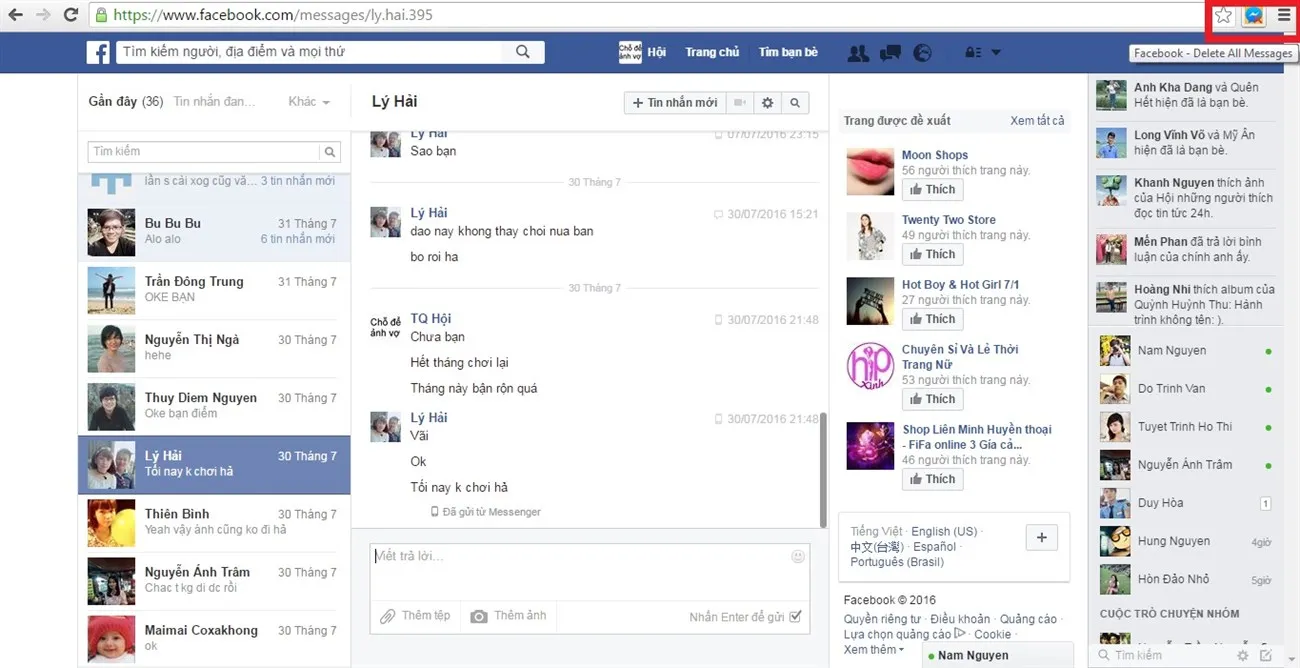This screenshot has height=668, width=1300.
Task: Open the emoji picker in the reply box
Action: click(797, 555)
